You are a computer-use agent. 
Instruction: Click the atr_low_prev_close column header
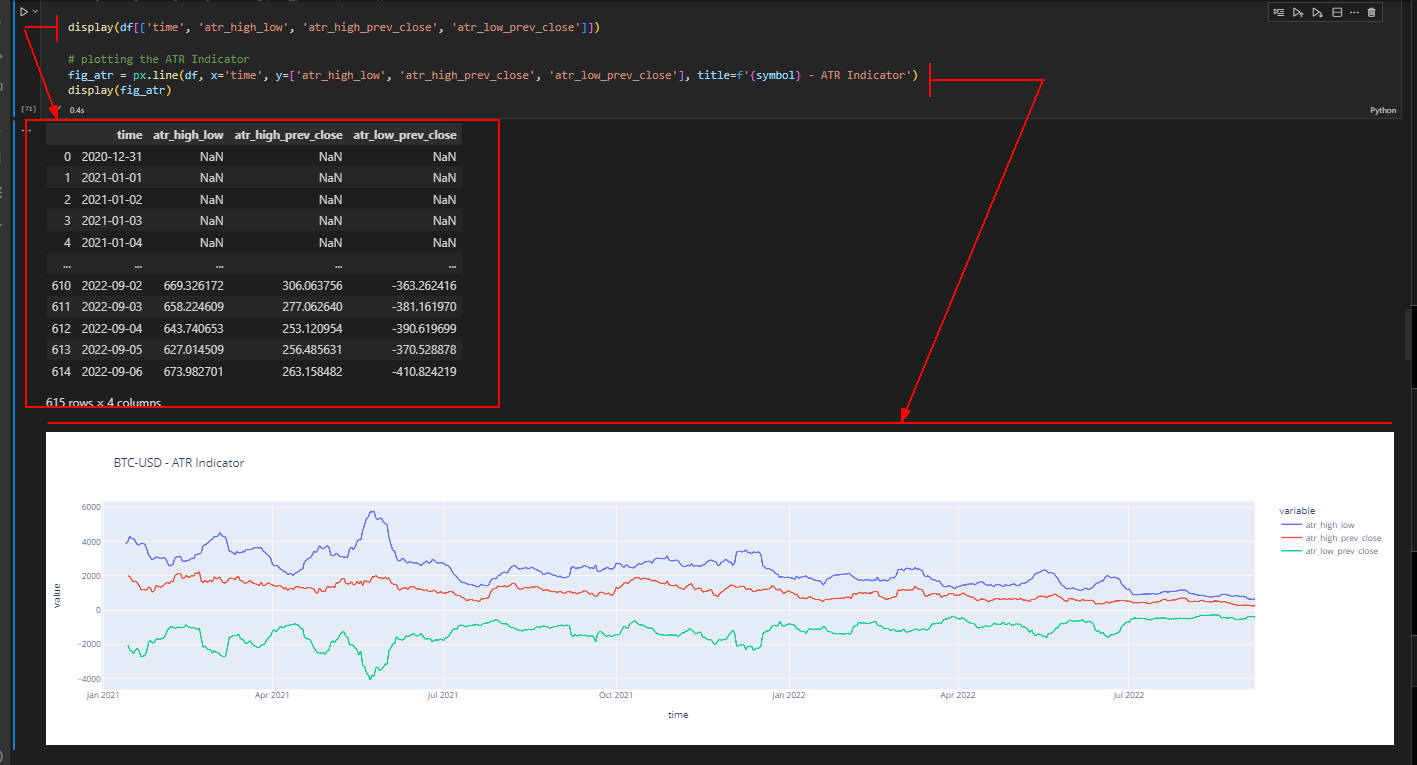404,135
